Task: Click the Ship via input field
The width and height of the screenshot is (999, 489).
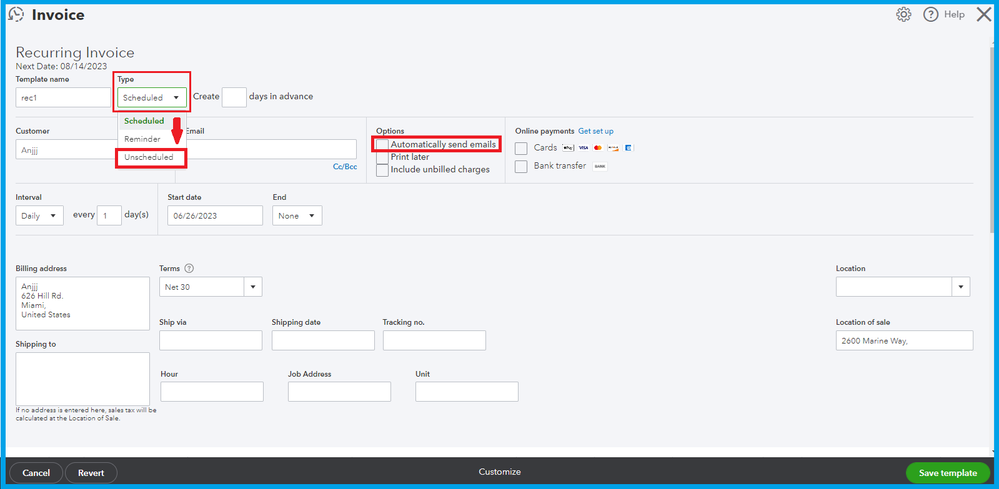Action: [211, 340]
